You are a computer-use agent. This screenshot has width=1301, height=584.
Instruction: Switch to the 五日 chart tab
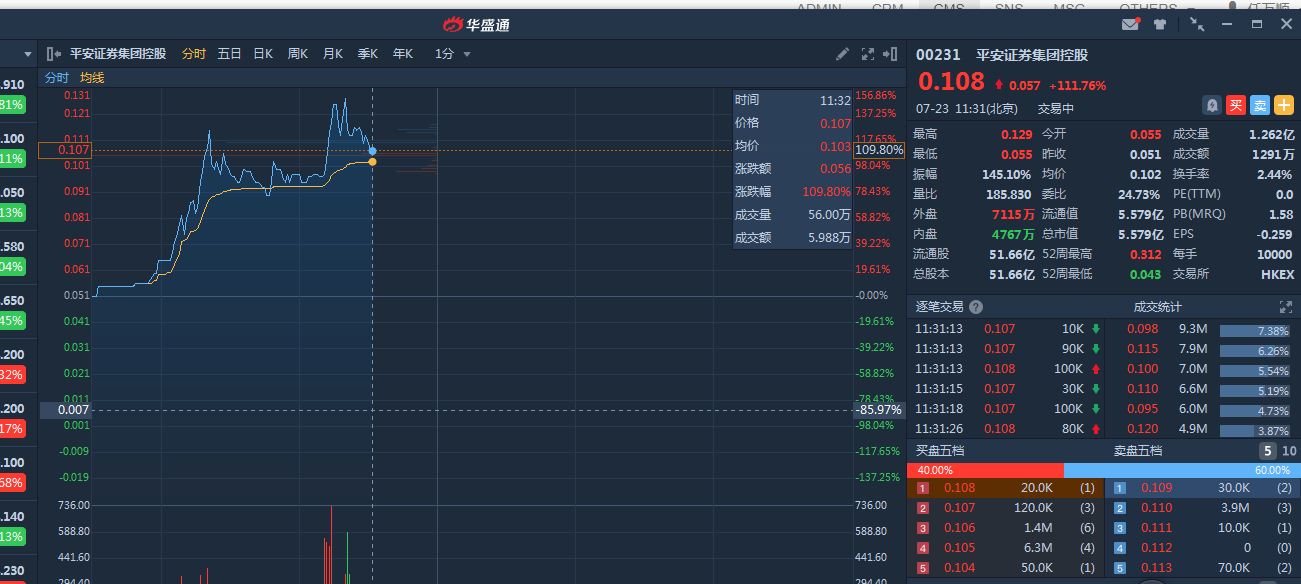click(229, 54)
